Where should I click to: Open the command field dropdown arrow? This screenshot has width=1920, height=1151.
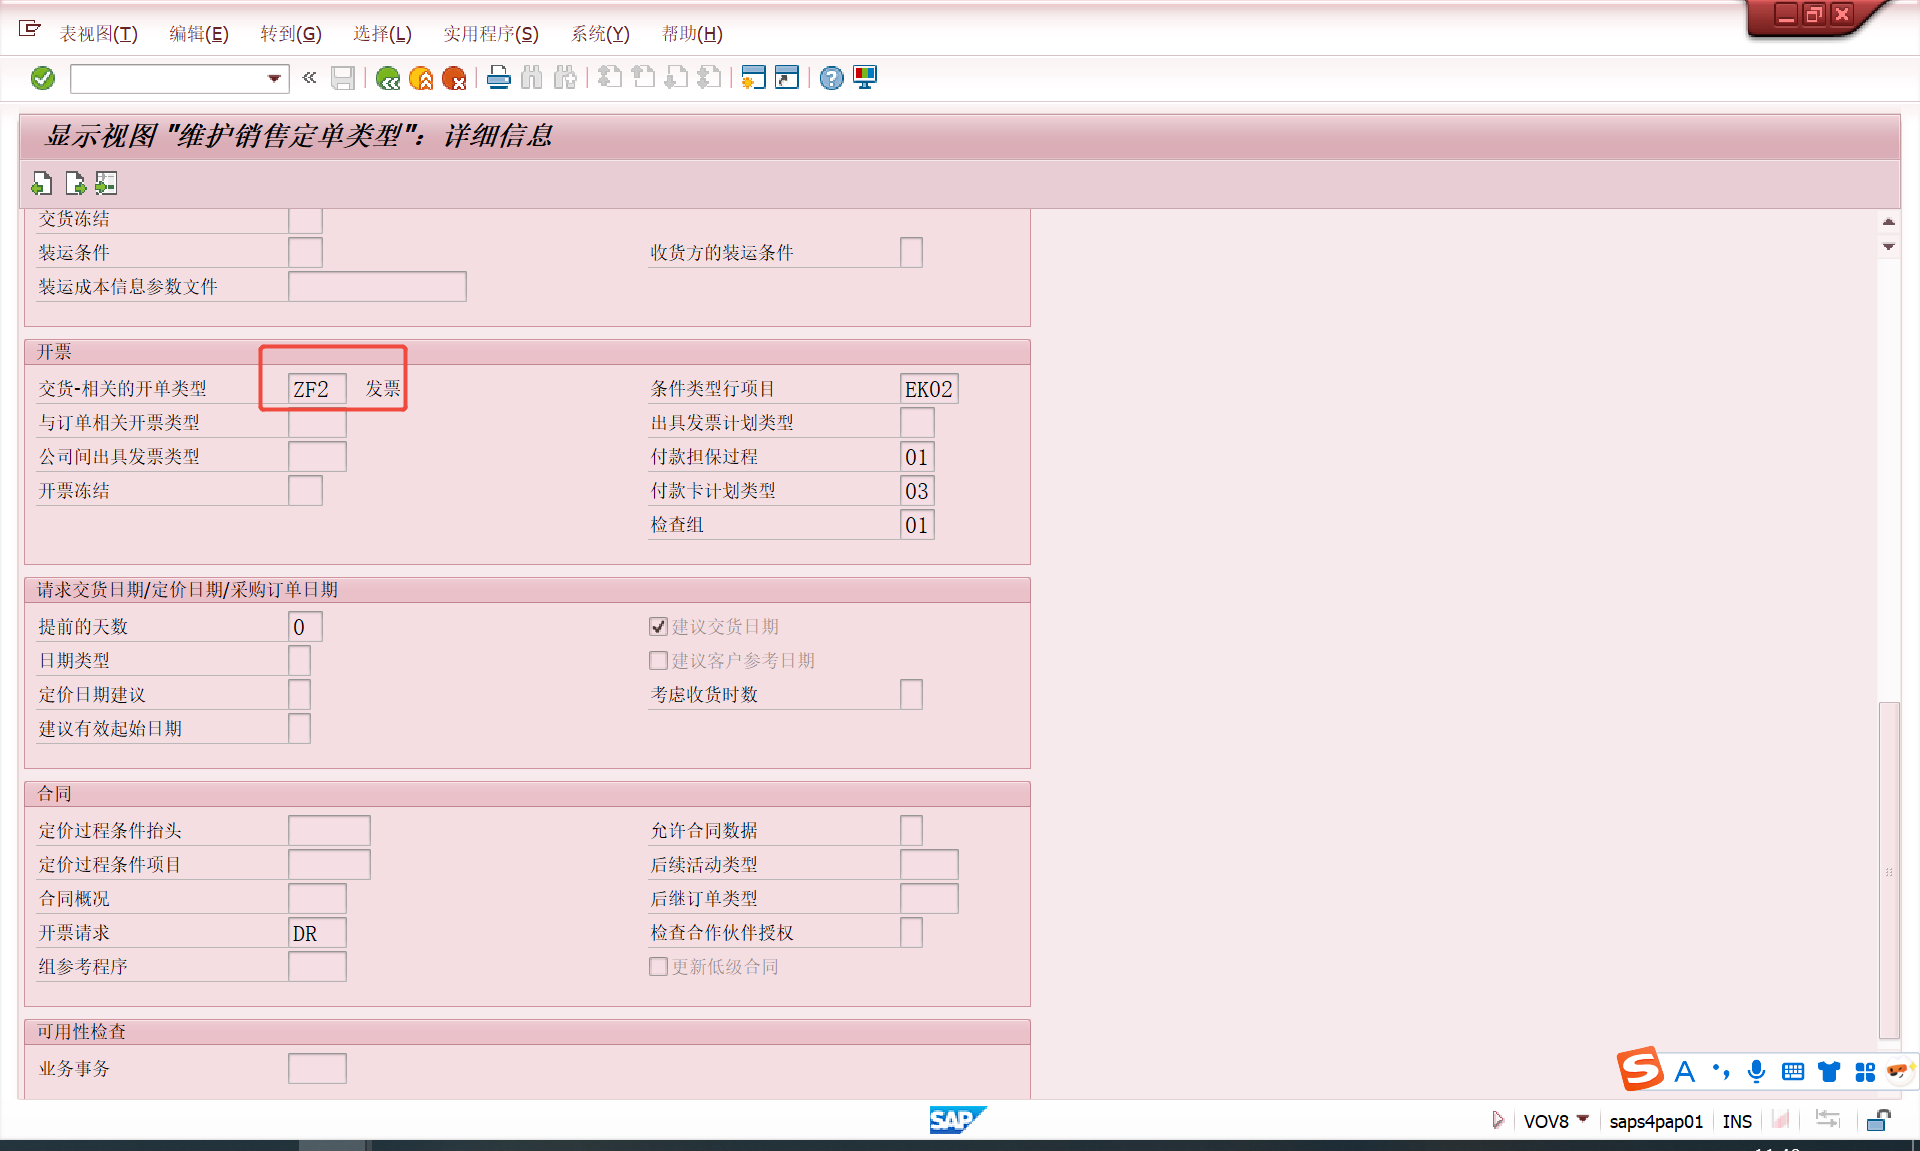click(x=274, y=78)
